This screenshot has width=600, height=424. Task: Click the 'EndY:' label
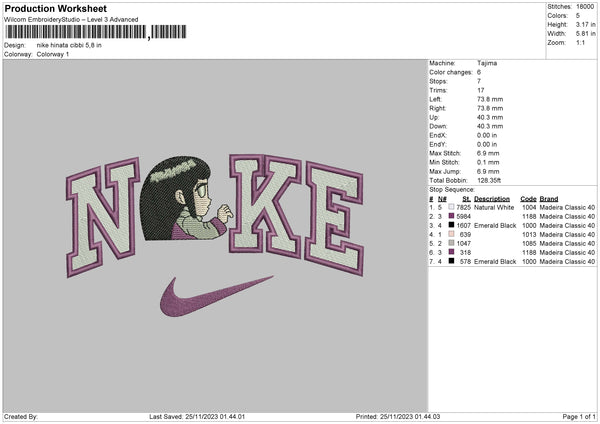coord(438,144)
